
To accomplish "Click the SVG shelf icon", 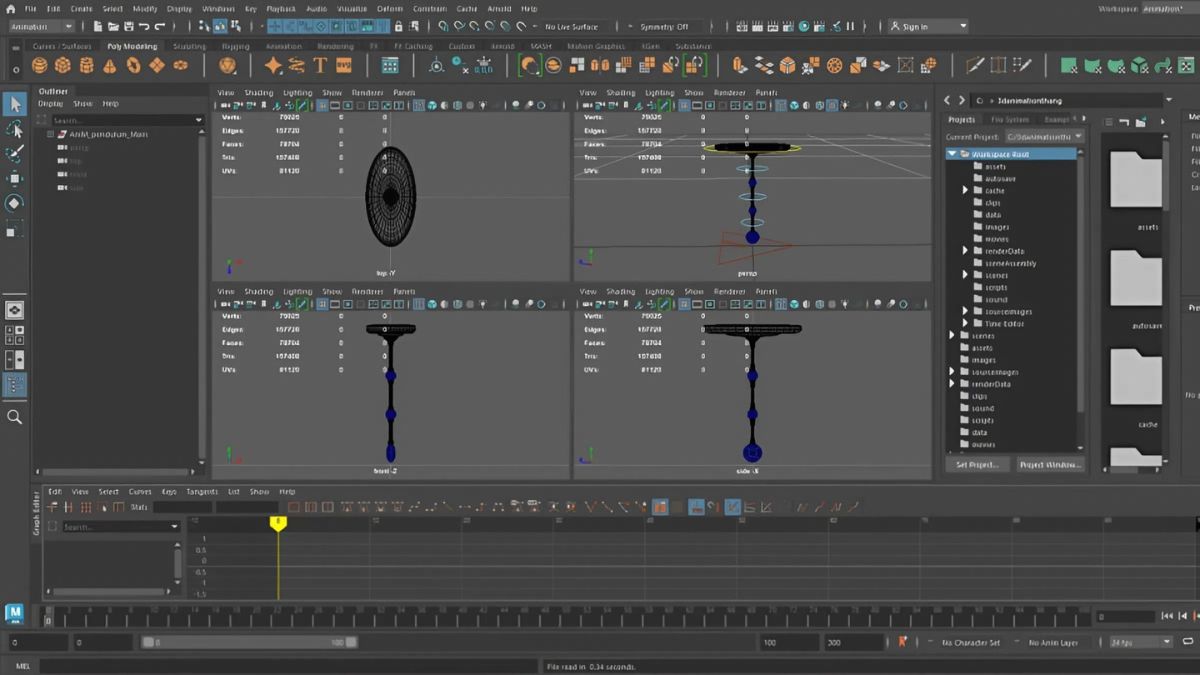I will pos(344,65).
